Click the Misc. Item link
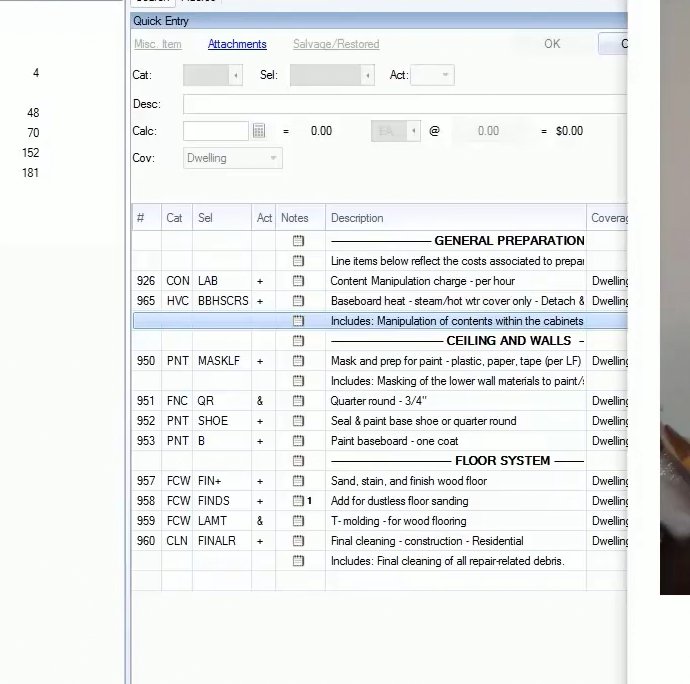This screenshot has width=690, height=684. pos(158,44)
